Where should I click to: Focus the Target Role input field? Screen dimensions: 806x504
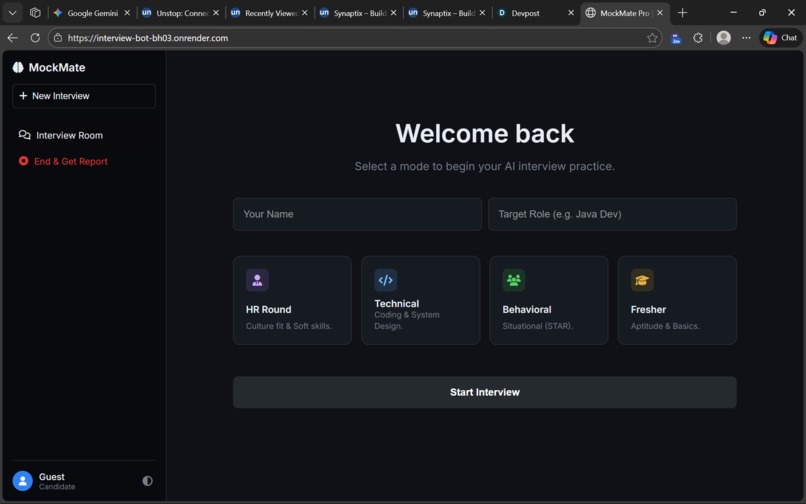click(612, 214)
